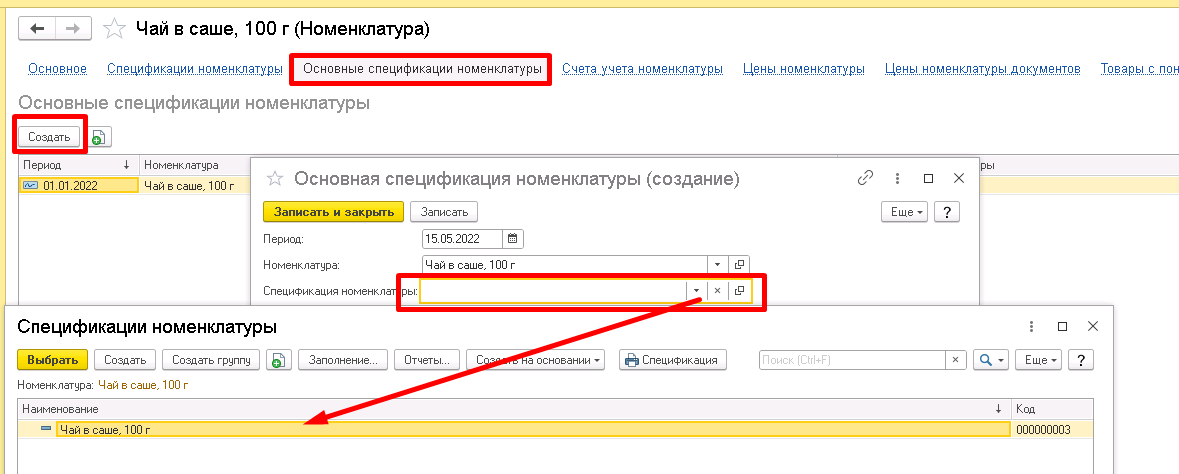Expand the Номенклатура field dropdown
Screen dimensions: 1179x474
point(717,265)
